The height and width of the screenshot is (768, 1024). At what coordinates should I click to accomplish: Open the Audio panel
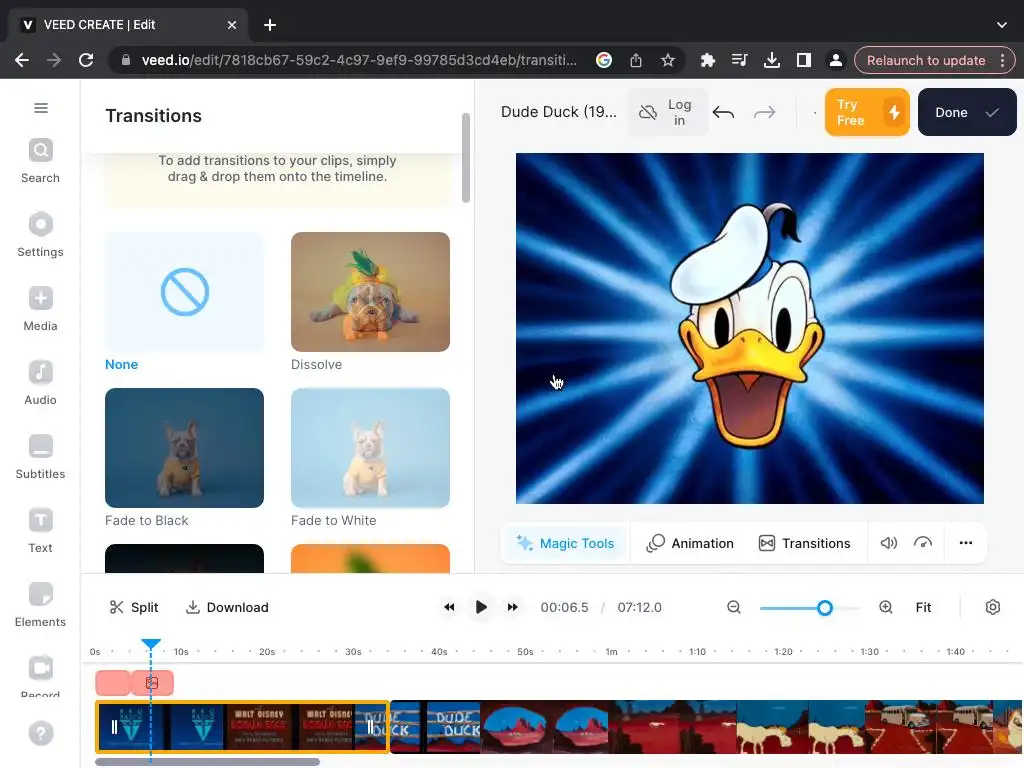[x=40, y=383]
